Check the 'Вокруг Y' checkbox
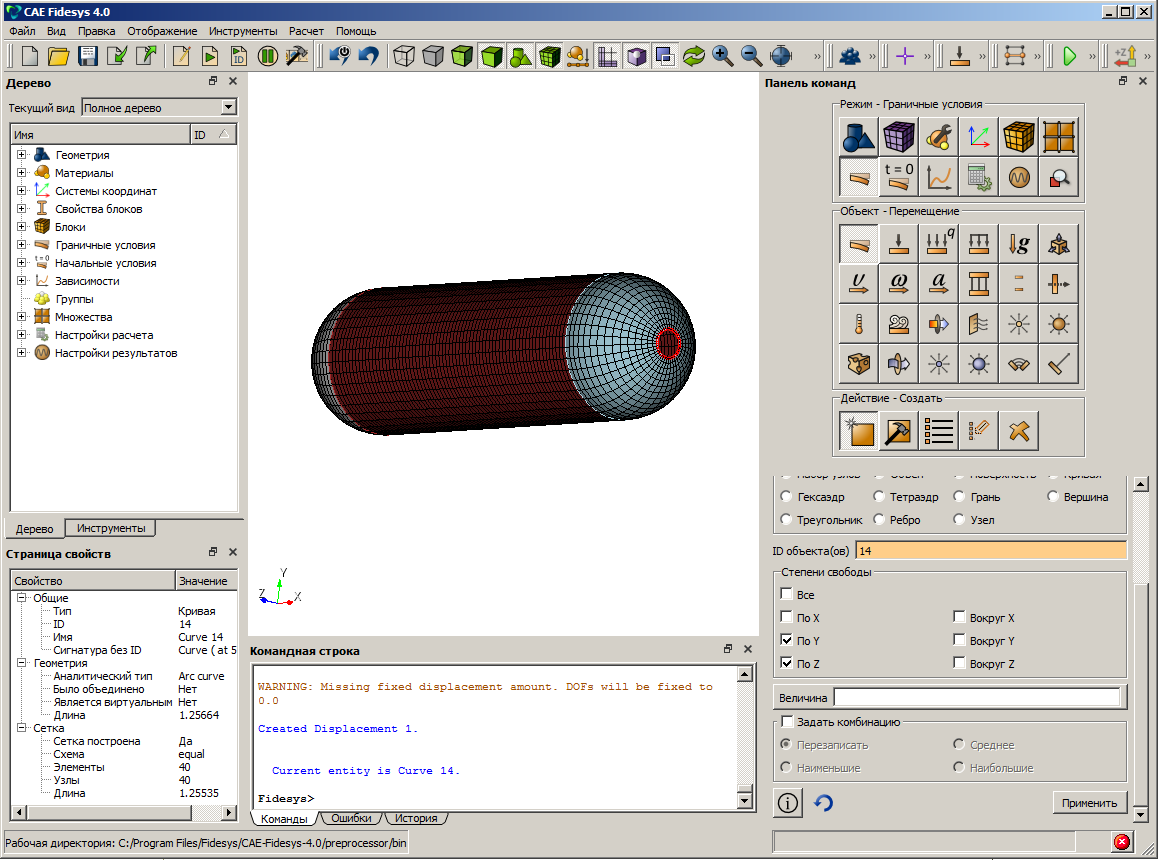 click(x=959, y=640)
